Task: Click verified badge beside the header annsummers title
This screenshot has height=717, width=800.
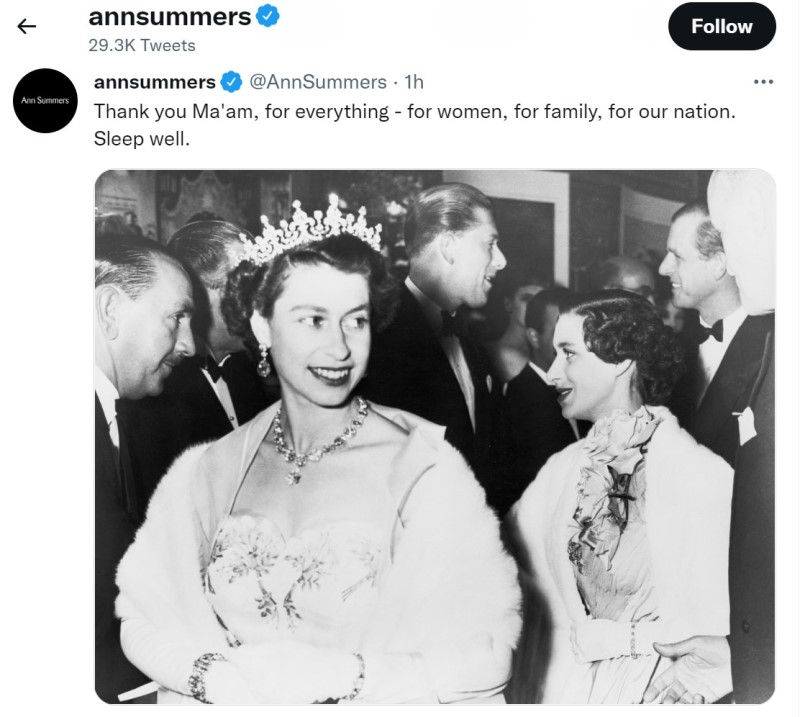Action: point(268,16)
